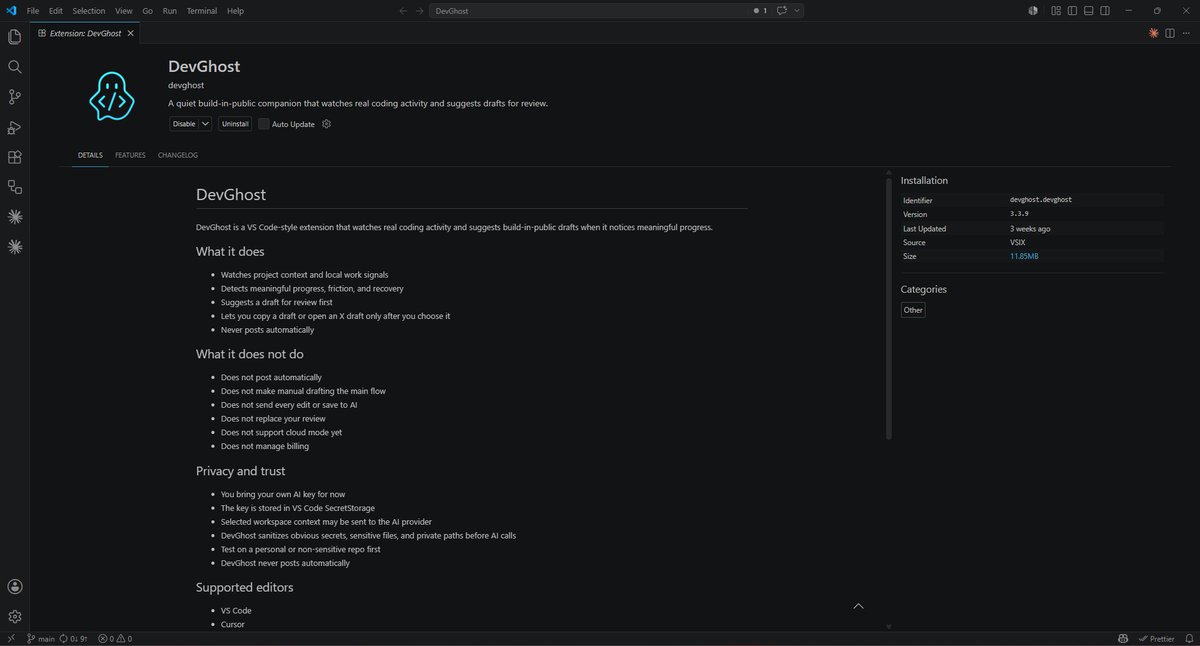Open the editor More Actions ellipsis
The image size is (1200, 646).
click(x=1186, y=33)
